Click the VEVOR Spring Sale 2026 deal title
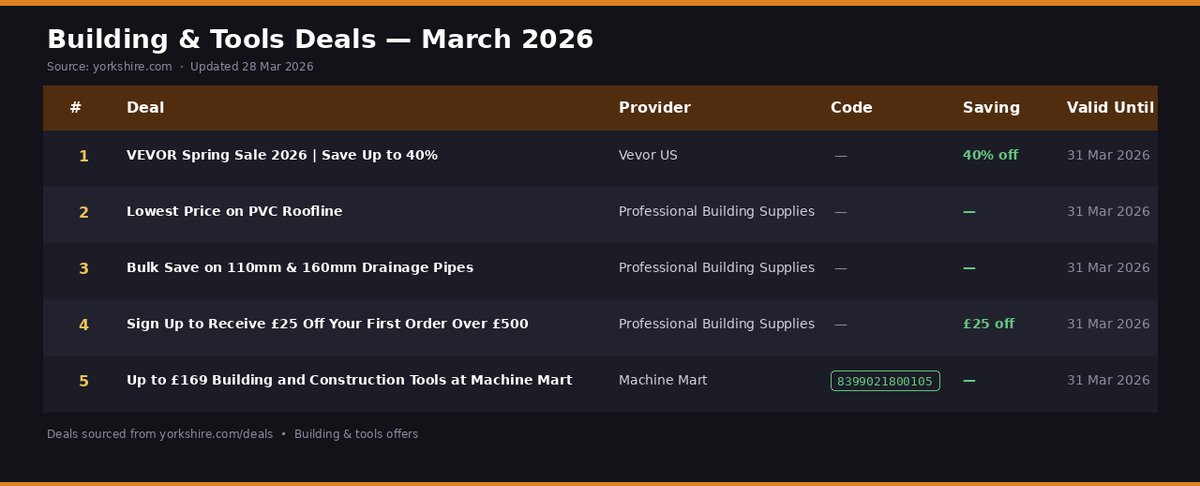 [x=282, y=156]
